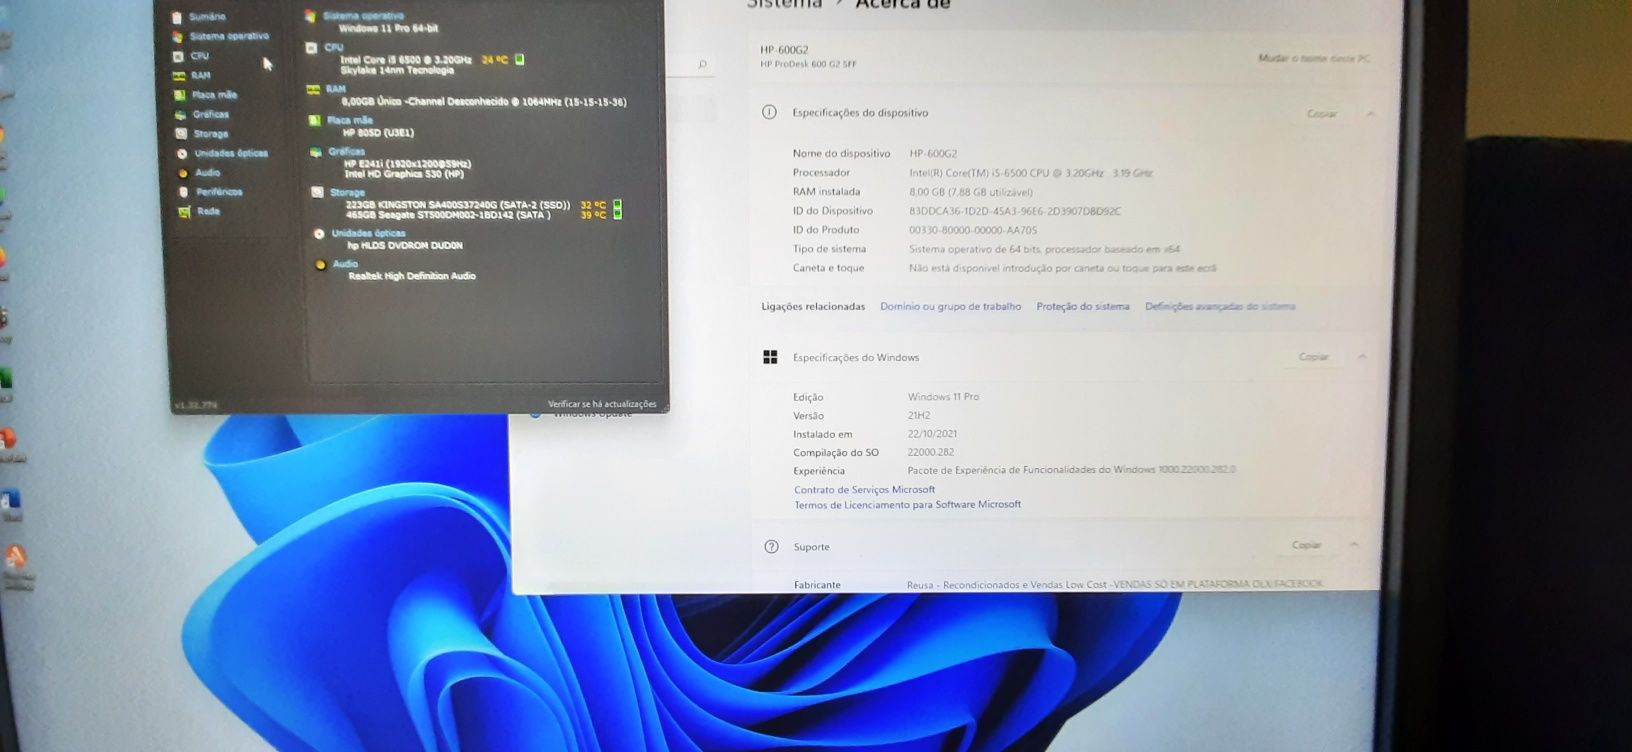Image resolution: width=1632 pixels, height=752 pixels.
Task: Click the 8,00 GB RAM instalada value
Action: point(970,192)
